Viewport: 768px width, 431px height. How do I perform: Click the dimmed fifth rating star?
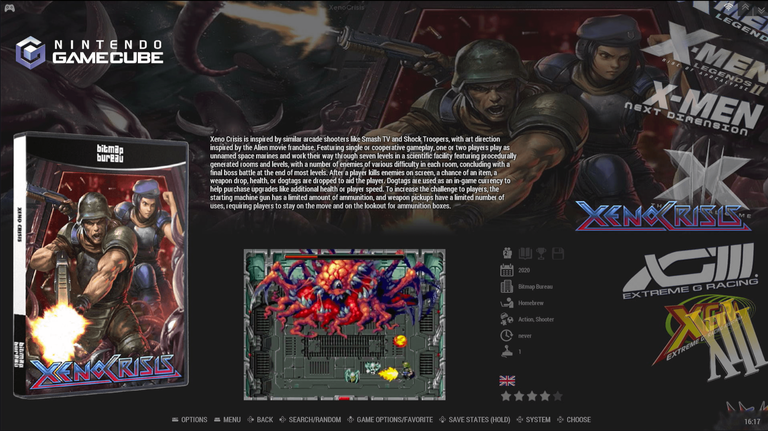(557, 396)
